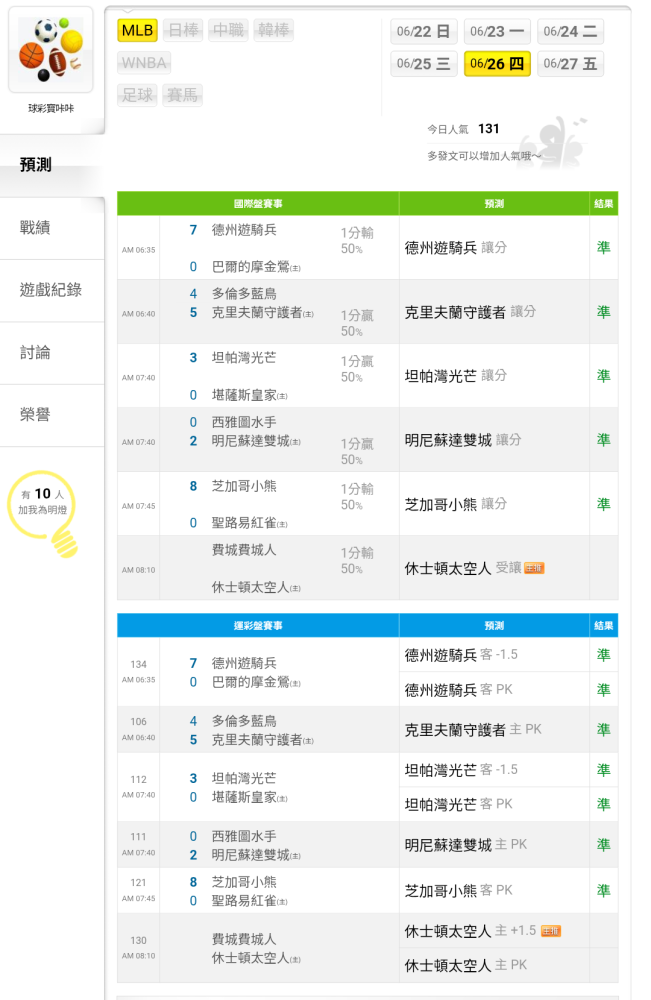Click the 國際盤賽事 table header

(x=258, y=203)
